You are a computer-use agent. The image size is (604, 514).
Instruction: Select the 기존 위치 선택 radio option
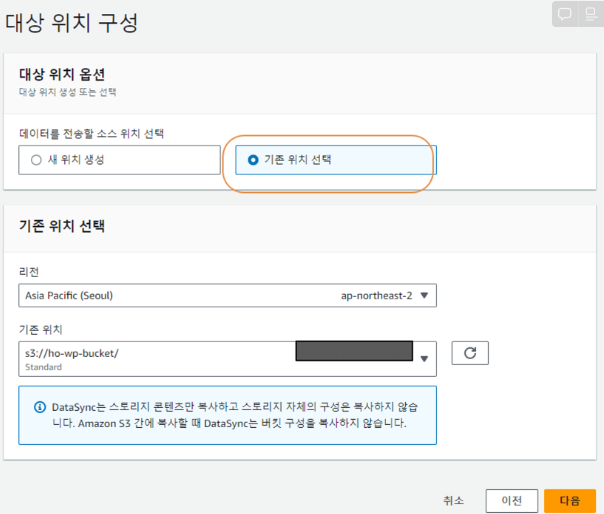(253, 160)
